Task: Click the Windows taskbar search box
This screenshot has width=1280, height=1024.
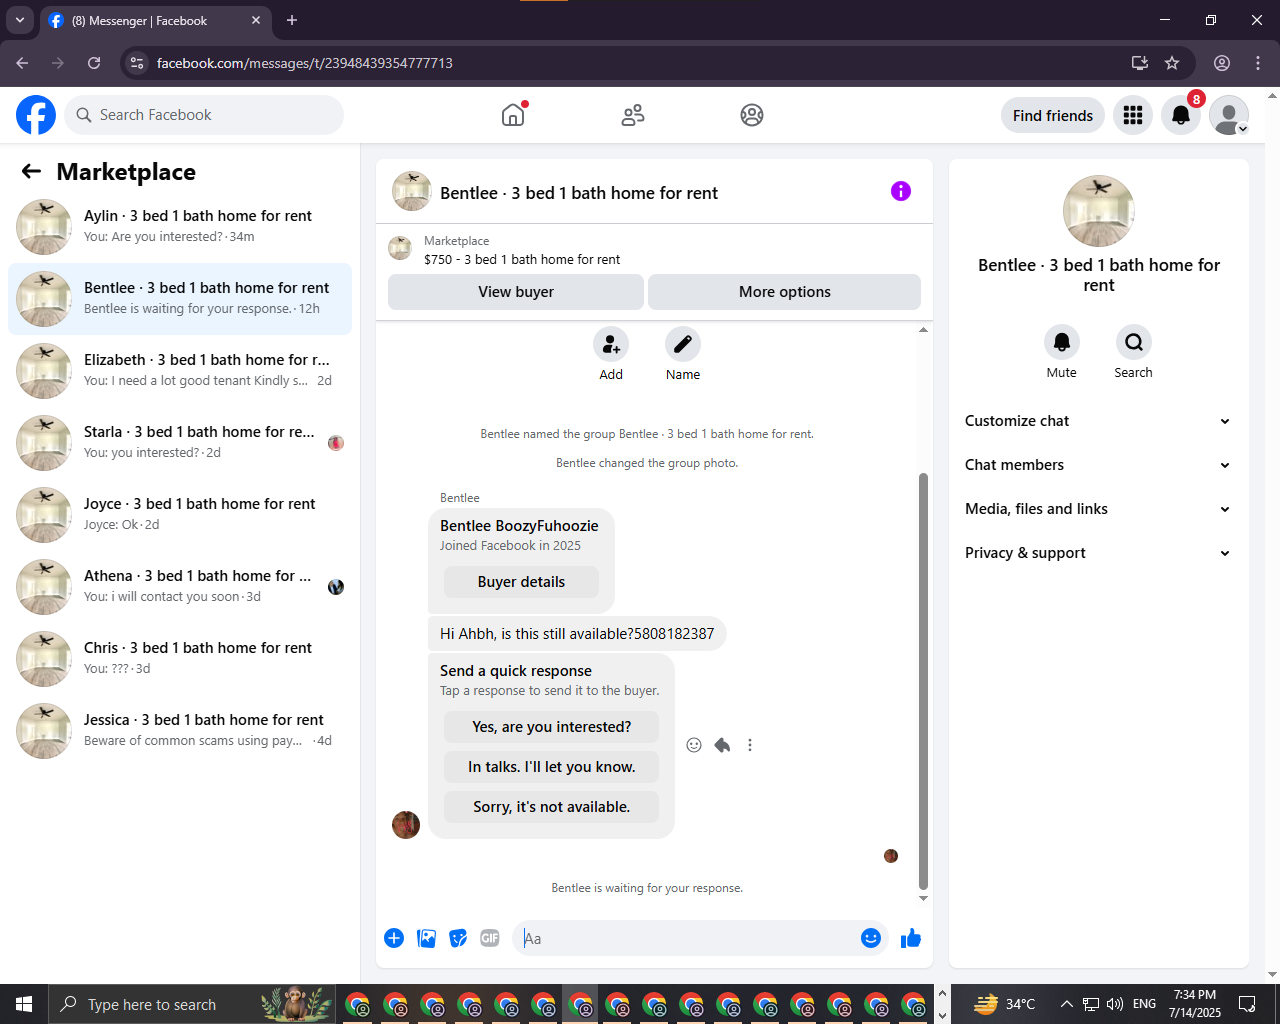Action: coord(194,1004)
